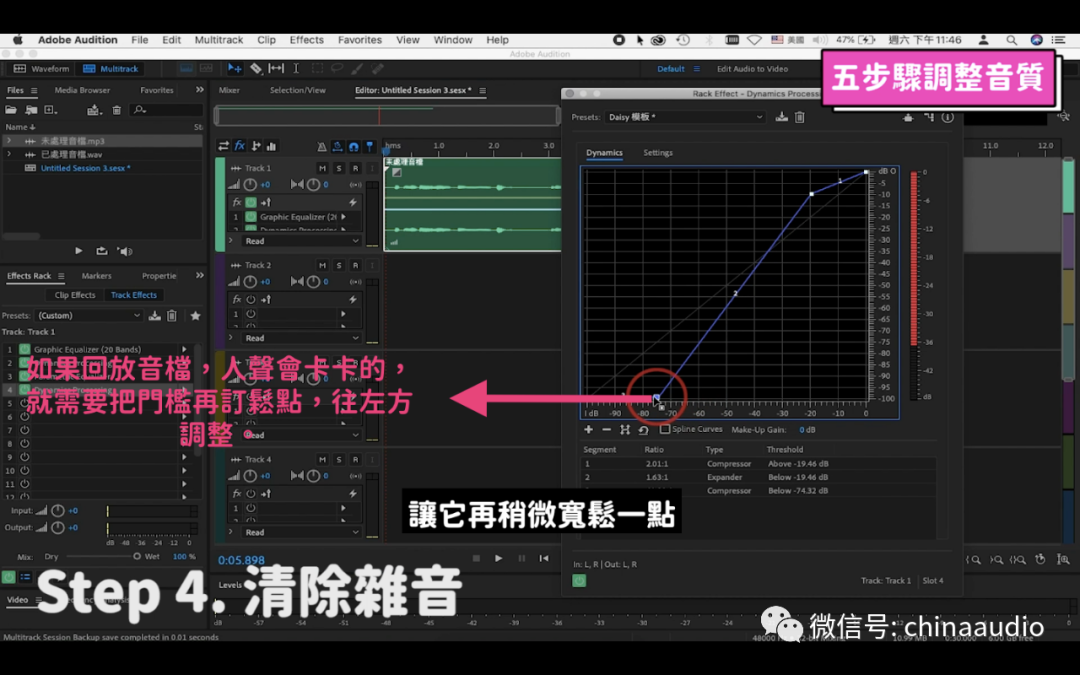Select the Razor tool in toolbar
Screen dimensions: 1080x675
pyautogui.click(x=256, y=68)
